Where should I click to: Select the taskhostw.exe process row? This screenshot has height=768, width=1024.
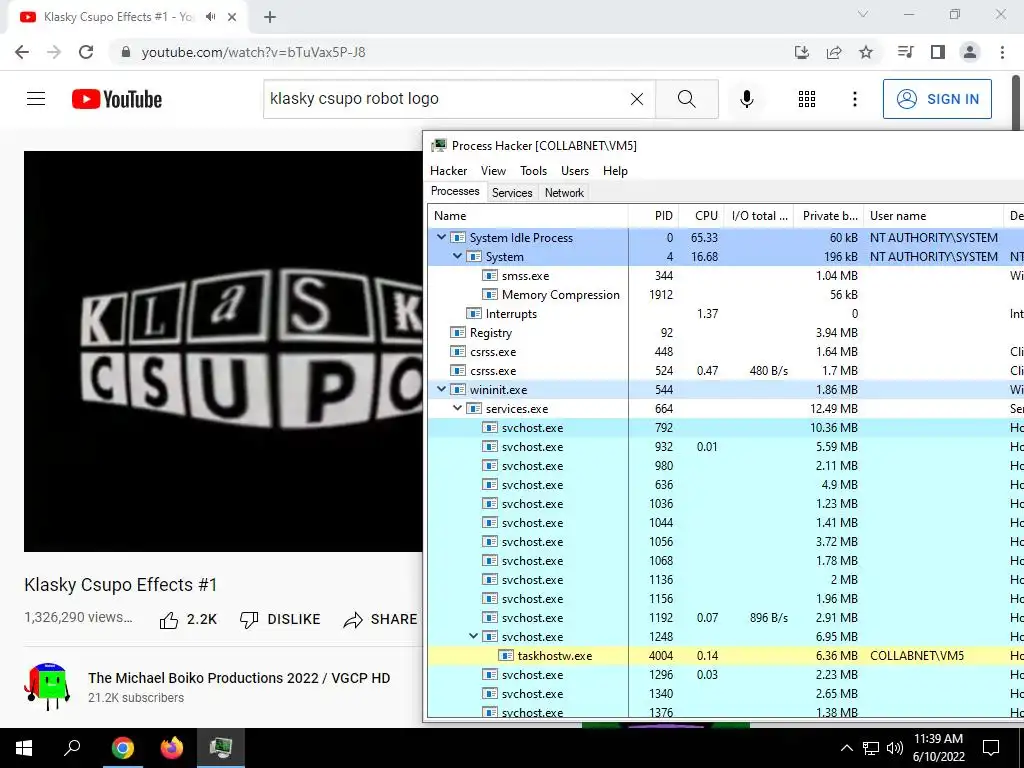click(725, 655)
